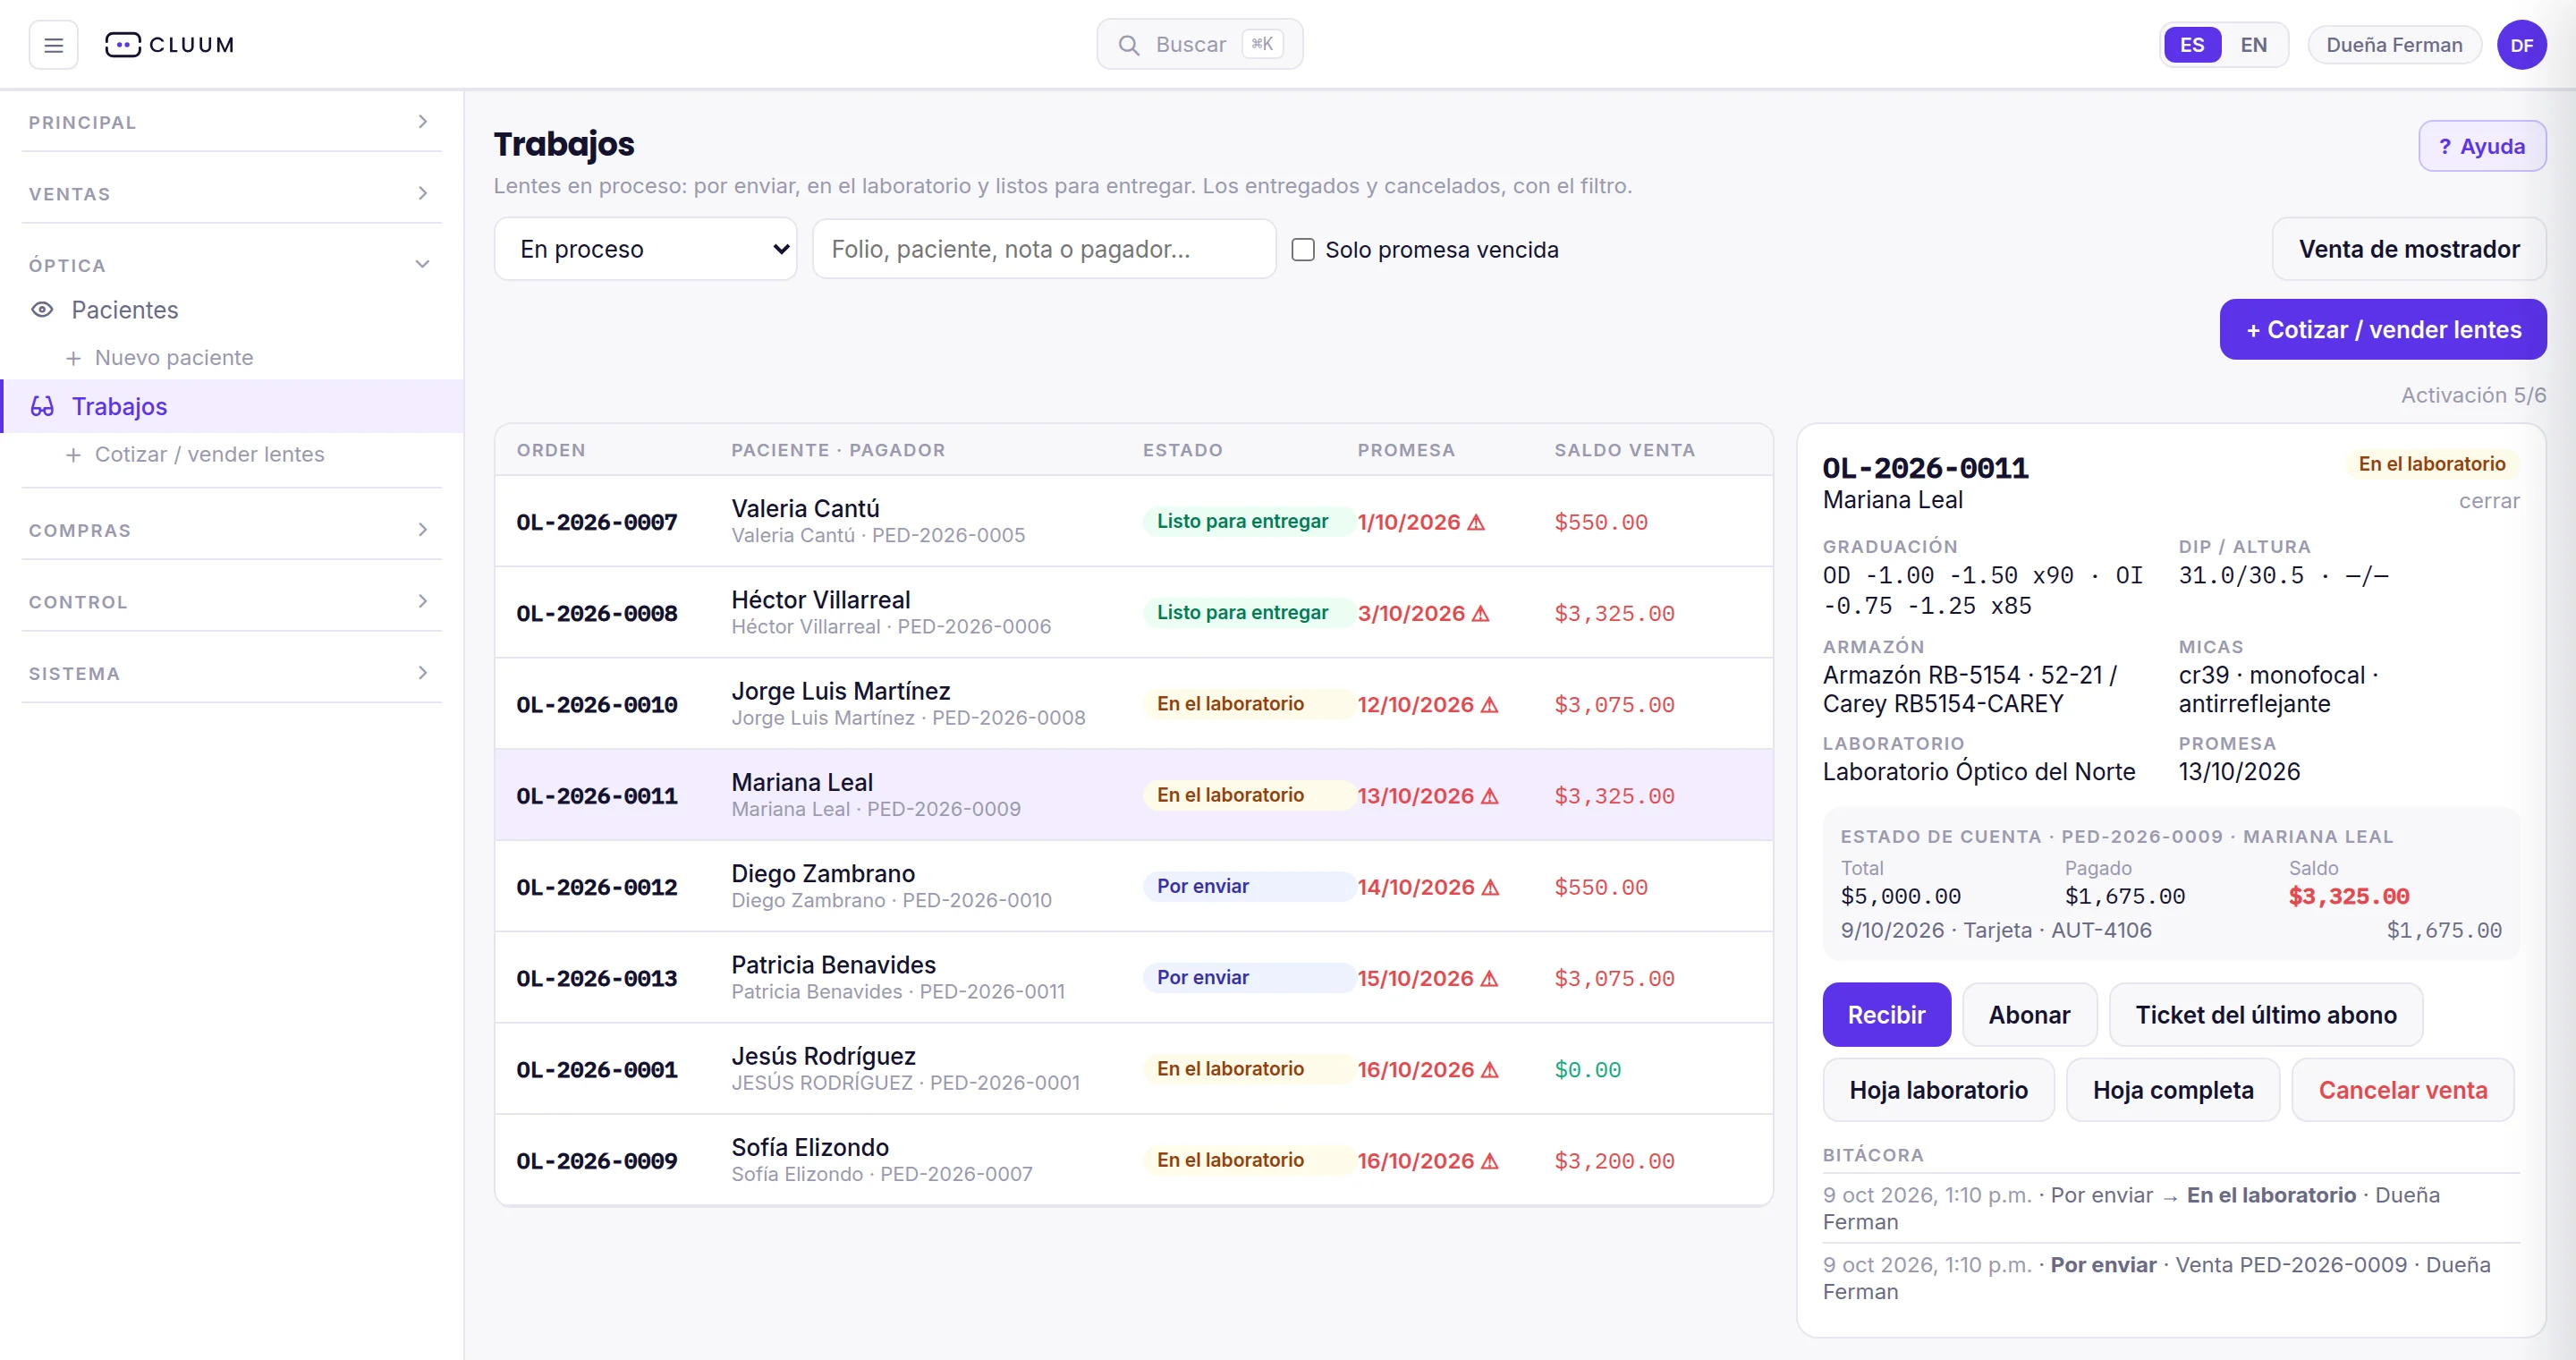Image resolution: width=2576 pixels, height=1360 pixels.
Task: Expand the SISTEMA sidebar section
Action: click(x=231, y=673)
